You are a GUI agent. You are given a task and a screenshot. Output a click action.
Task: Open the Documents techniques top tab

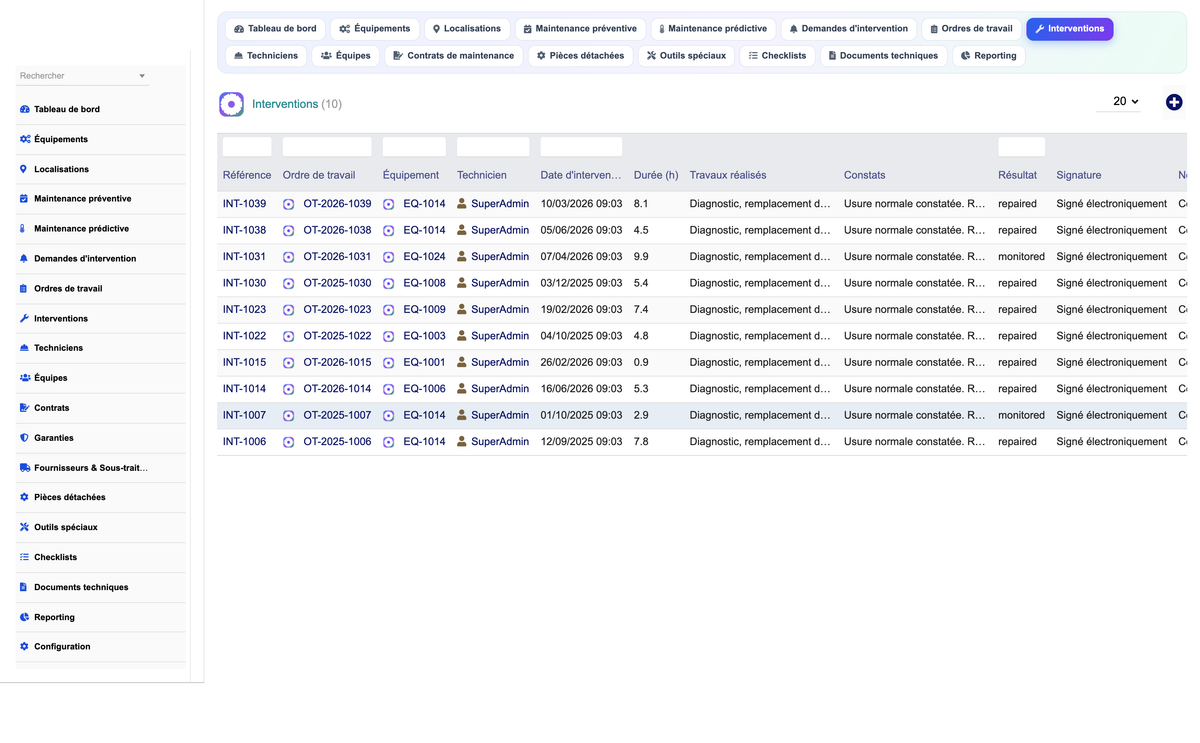883,56
